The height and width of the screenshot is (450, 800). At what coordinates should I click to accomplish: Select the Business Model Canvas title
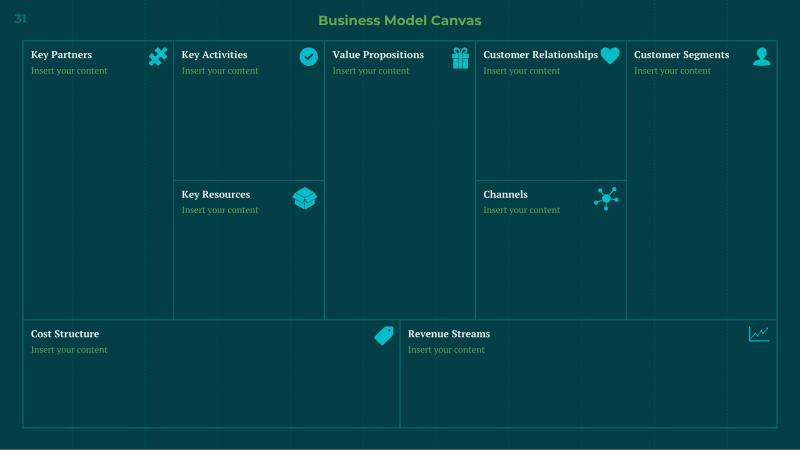click(x=399, y=20)
